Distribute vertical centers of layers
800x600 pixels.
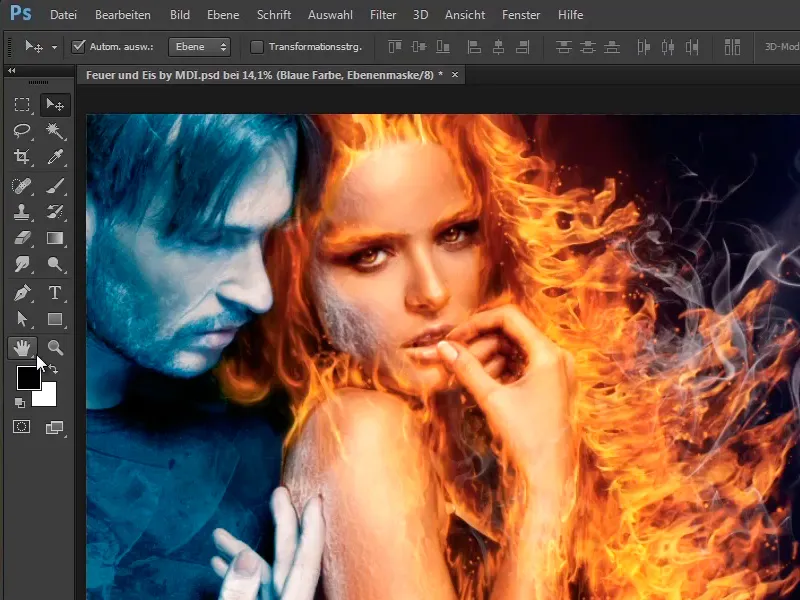click(588, 47)
